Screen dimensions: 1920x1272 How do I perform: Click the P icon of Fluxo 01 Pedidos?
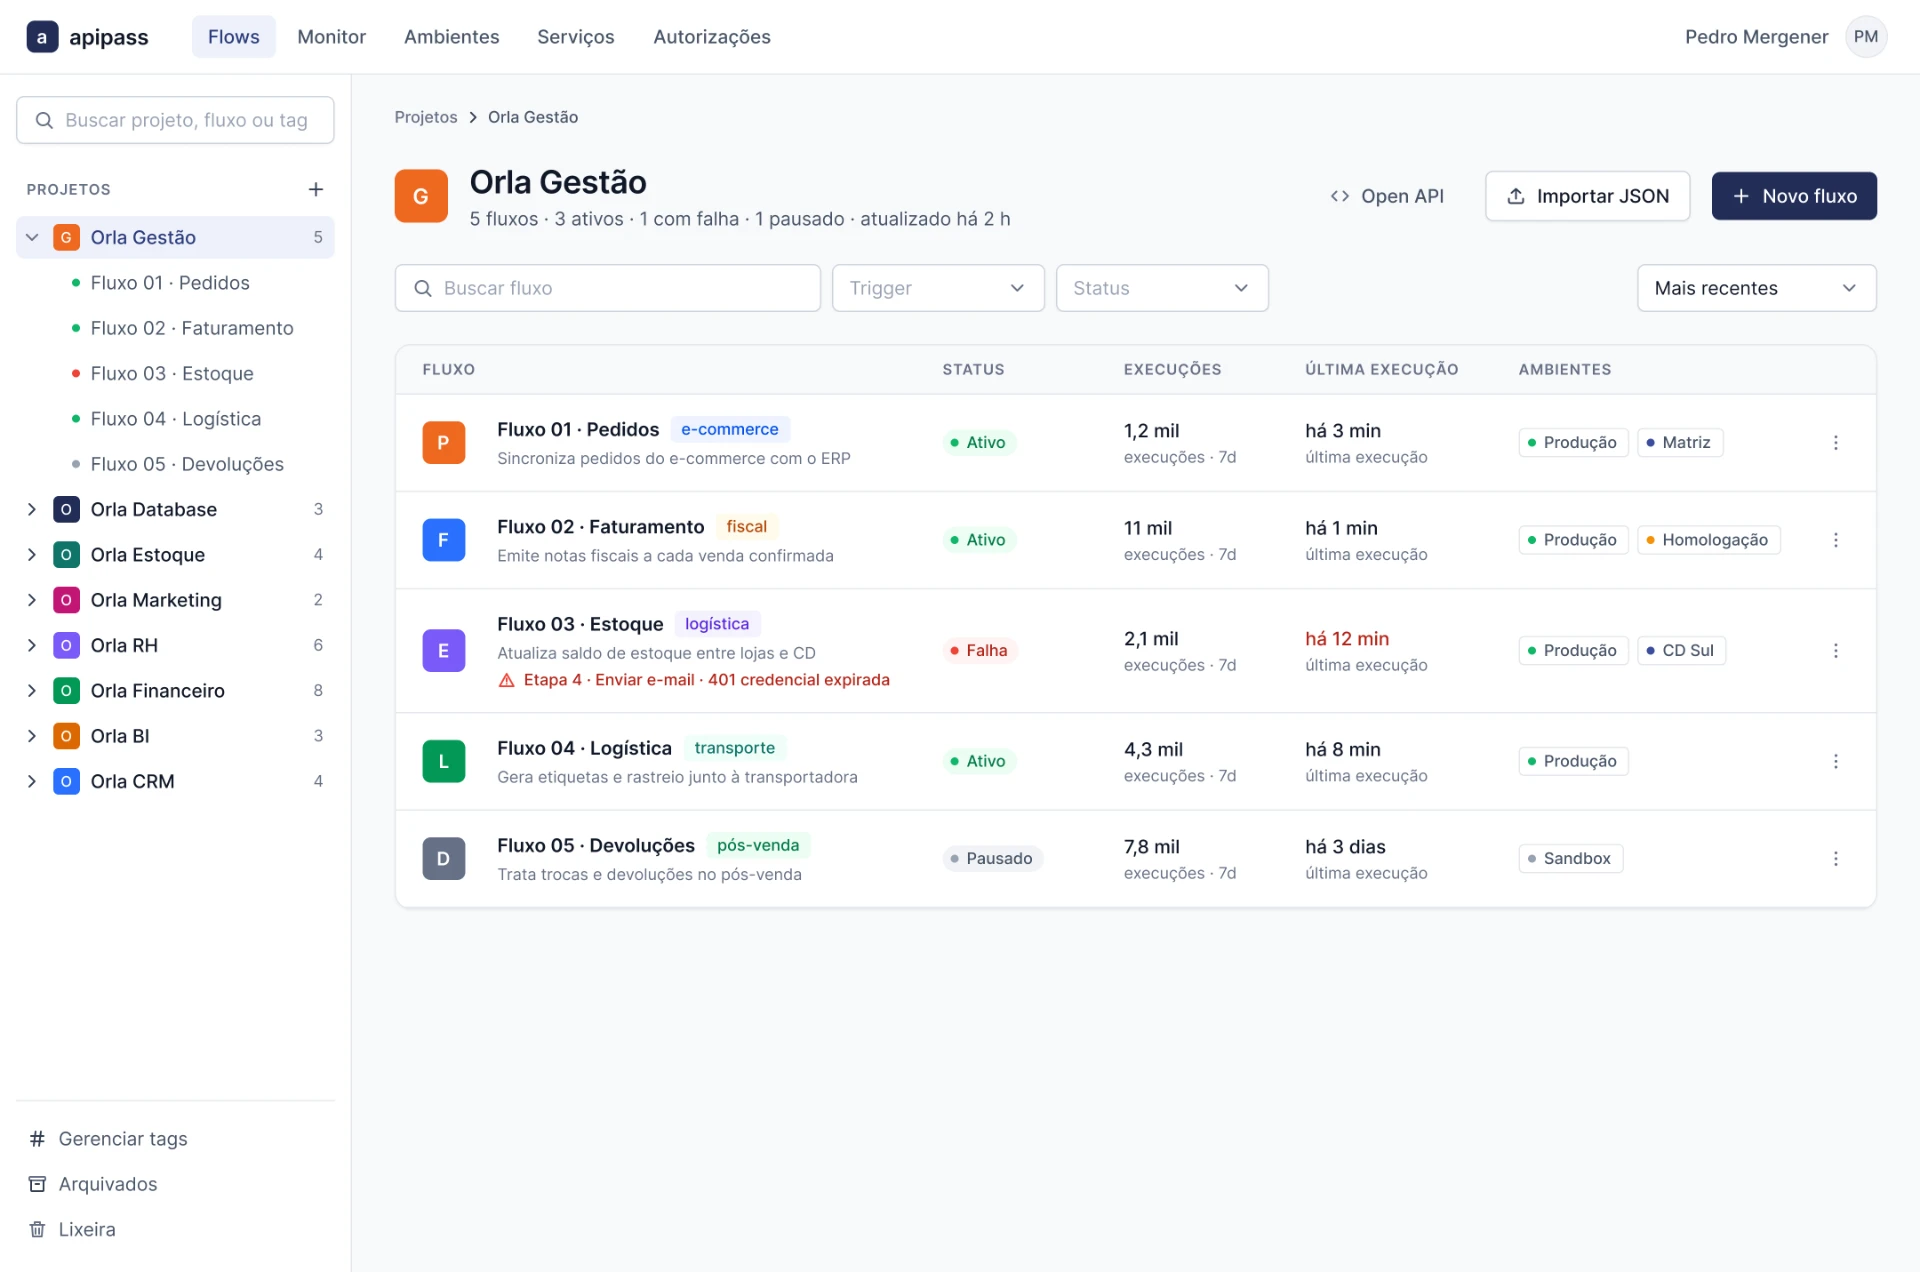click(x=444, y=442)
